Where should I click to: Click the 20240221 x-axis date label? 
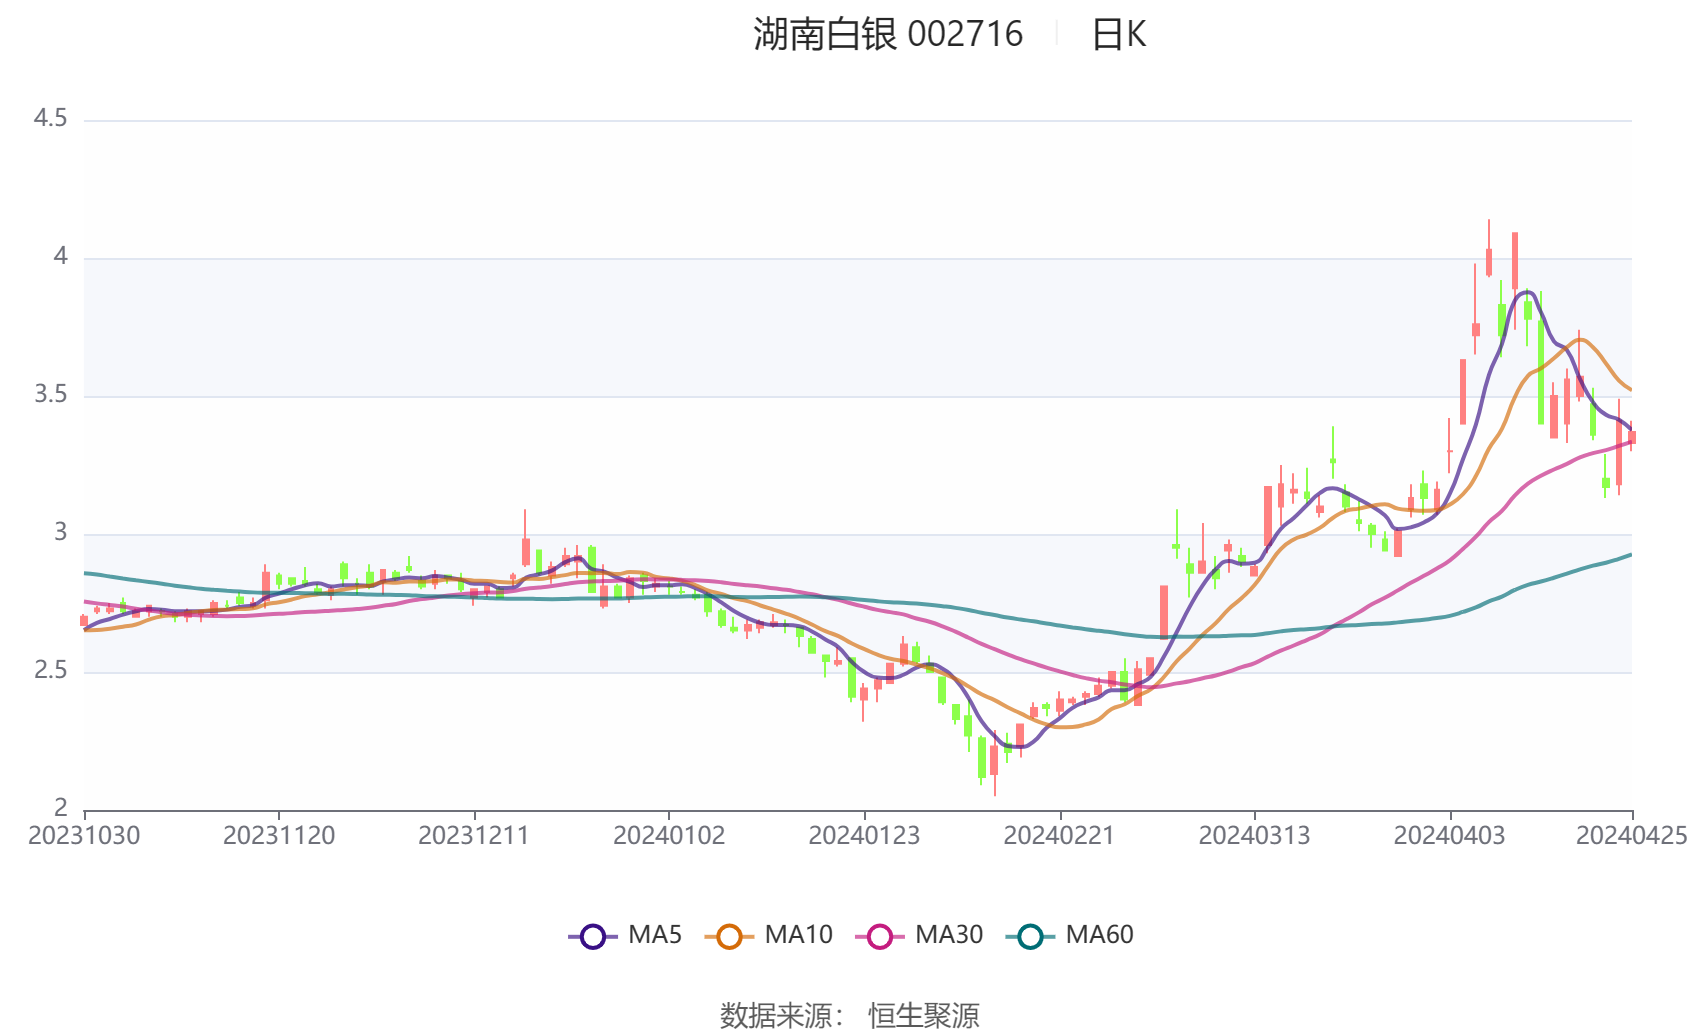(1059, 835)
